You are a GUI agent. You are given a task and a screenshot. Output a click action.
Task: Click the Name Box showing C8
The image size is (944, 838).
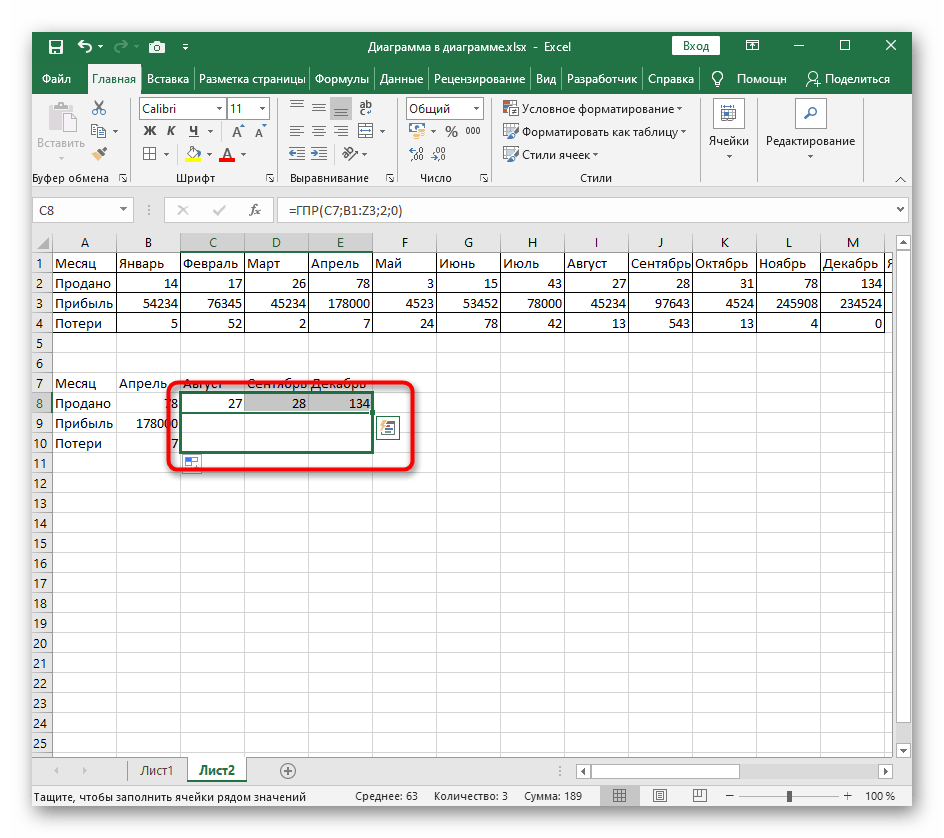76,210
